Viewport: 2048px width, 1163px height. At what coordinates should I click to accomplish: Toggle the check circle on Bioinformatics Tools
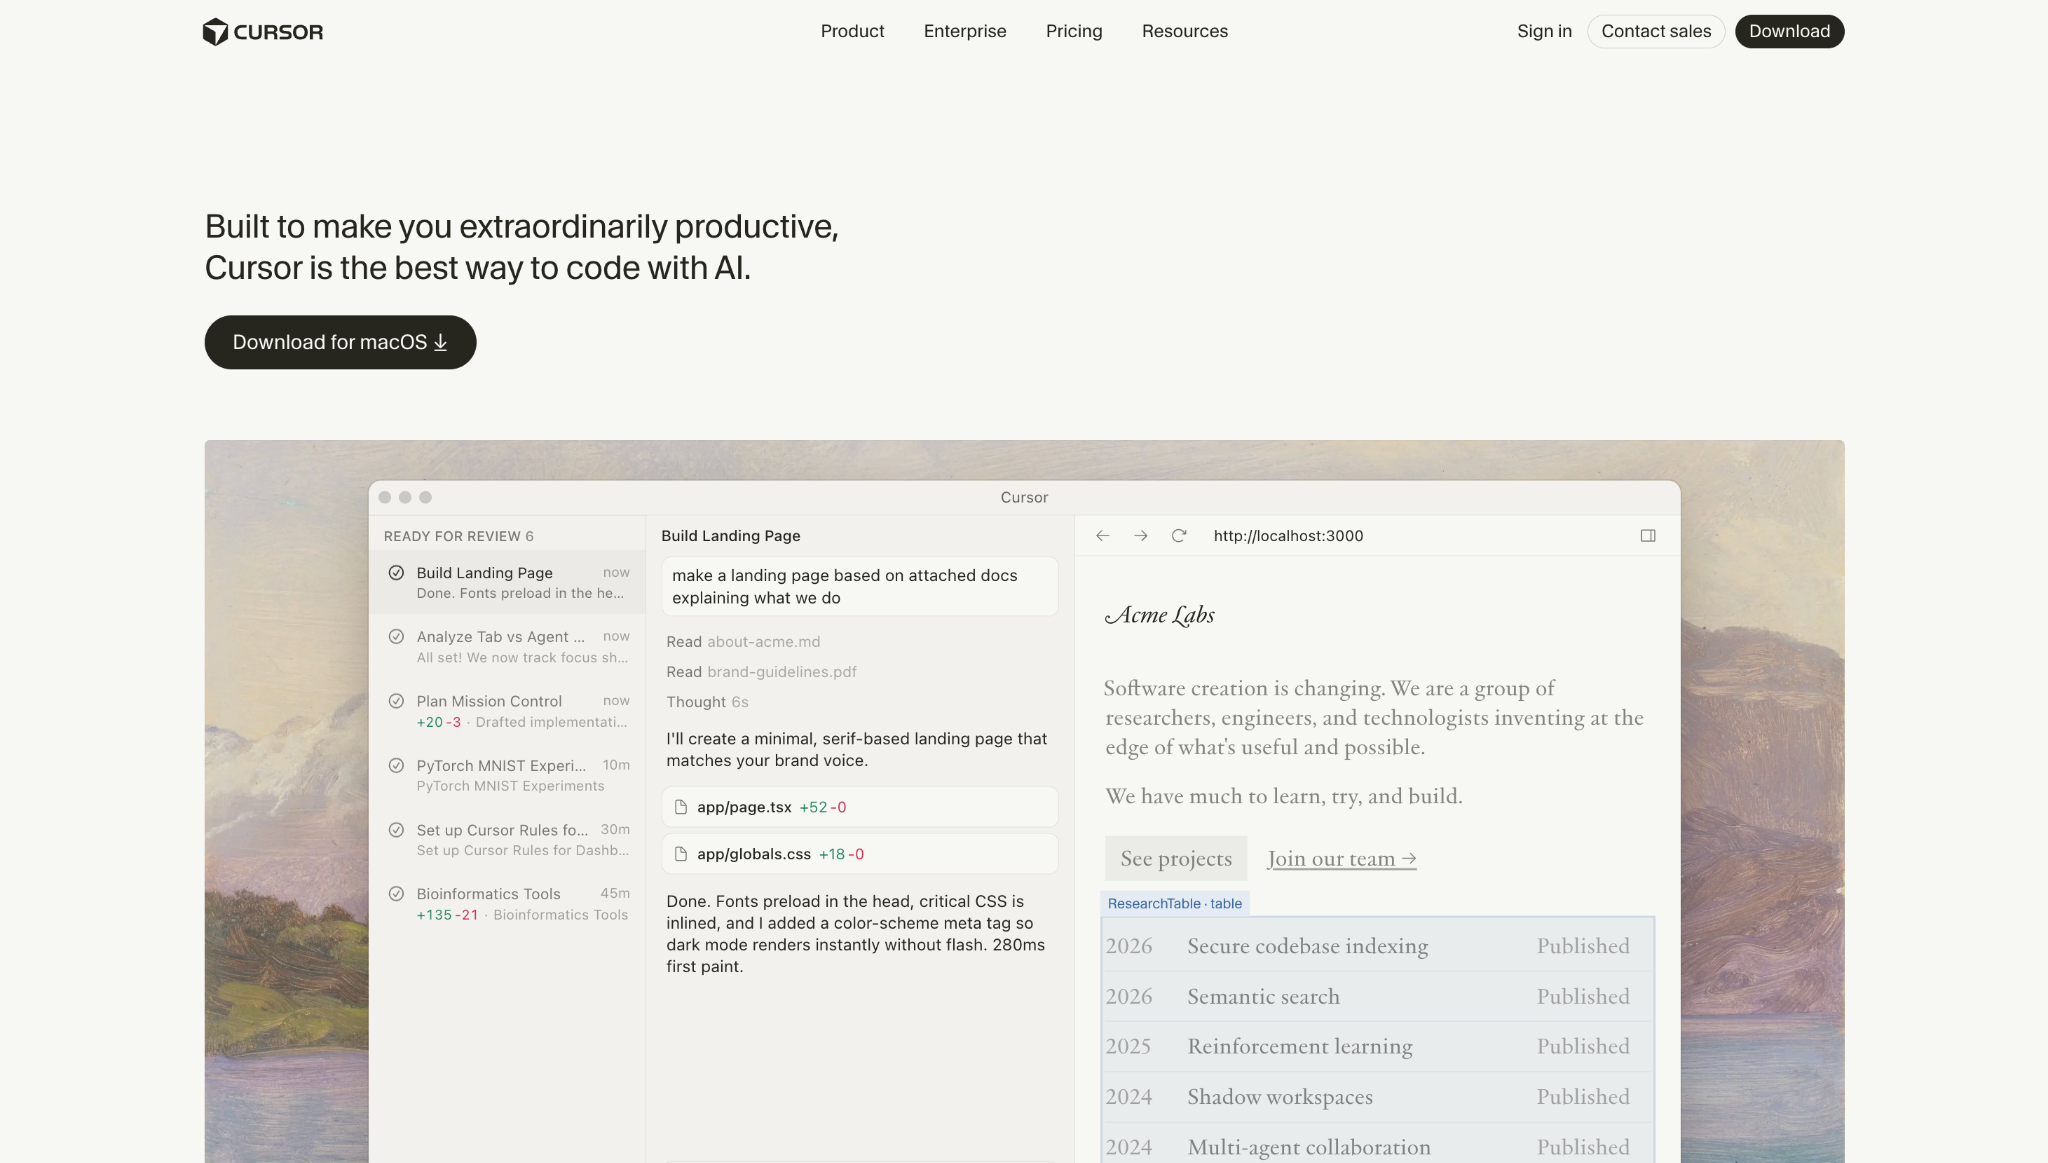pyautogui.click(x=397, y=894)
